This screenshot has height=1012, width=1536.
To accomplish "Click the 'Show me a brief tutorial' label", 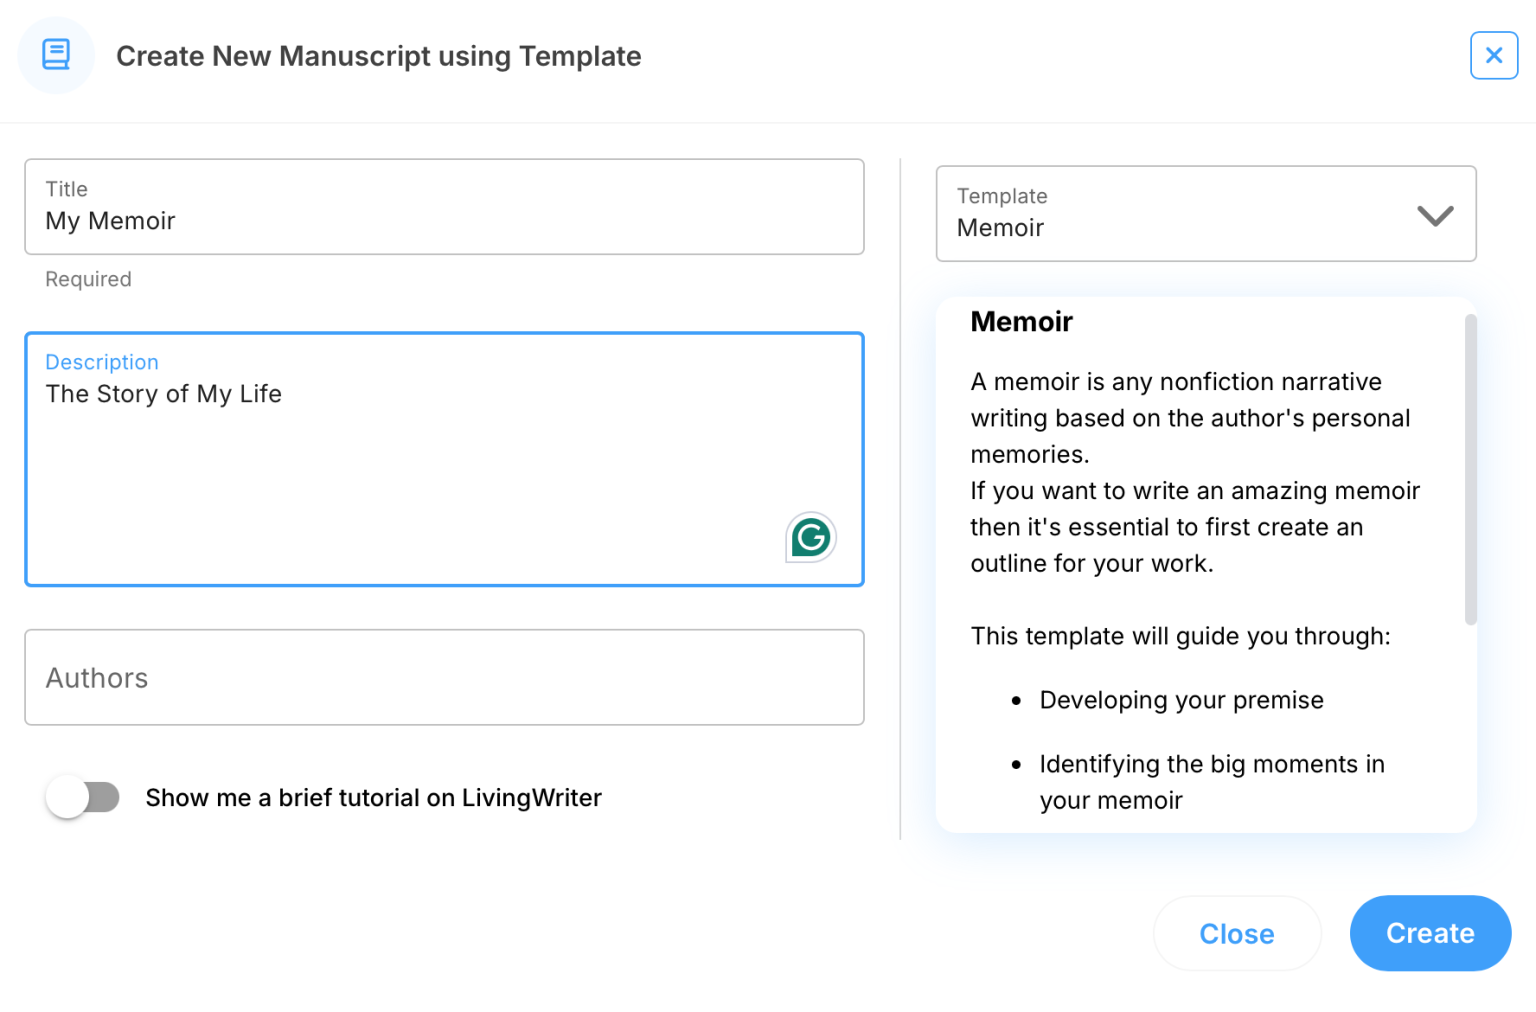I will pos(373,798).
